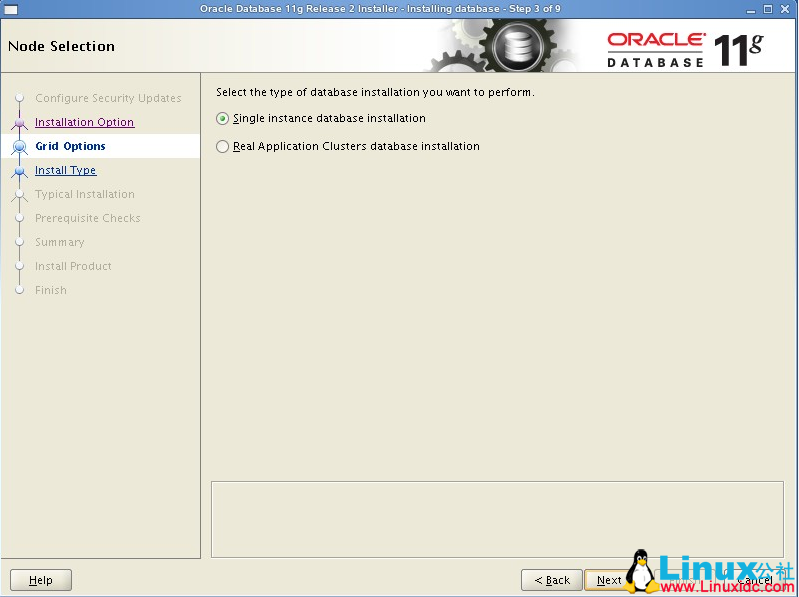799x597 pixels.
Task: Click the empty message box at bottom
Action: pos(497,520)
